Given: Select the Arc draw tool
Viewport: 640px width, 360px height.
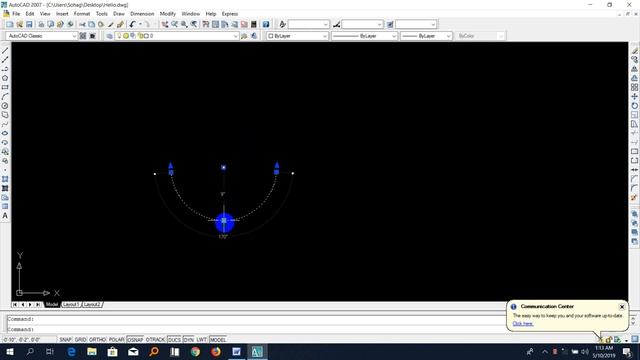Looking at the screenshot, I should tap(5, 97).
